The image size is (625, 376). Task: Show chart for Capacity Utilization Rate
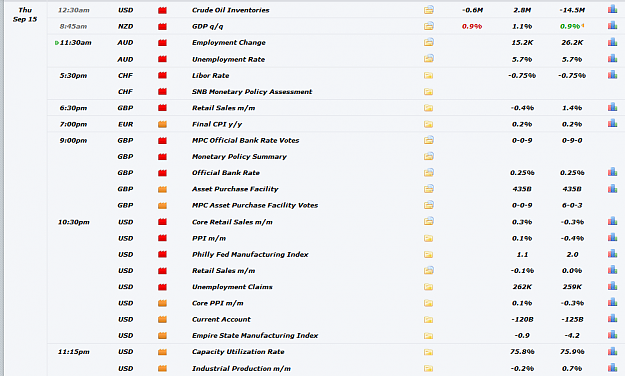pyautogui.click(x=612, y=351)
